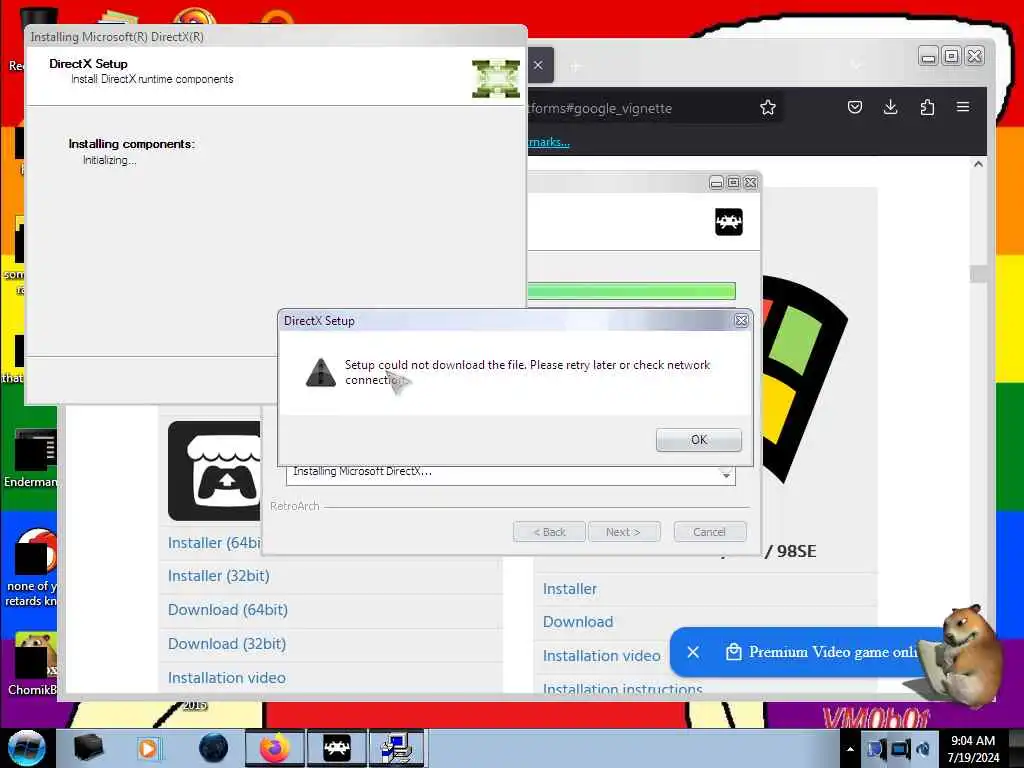The image size is (1024, 768).
Task: Open the right column Installer link
Action: (x=569, y=589)
